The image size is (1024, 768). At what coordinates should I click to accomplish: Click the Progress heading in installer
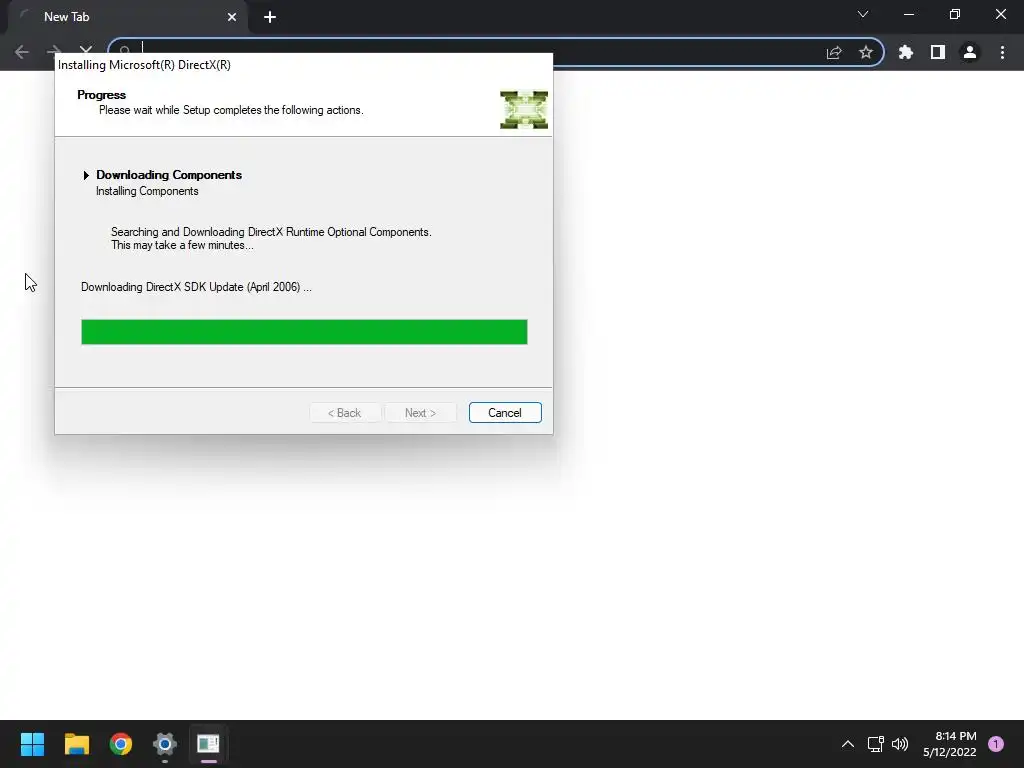101,95
